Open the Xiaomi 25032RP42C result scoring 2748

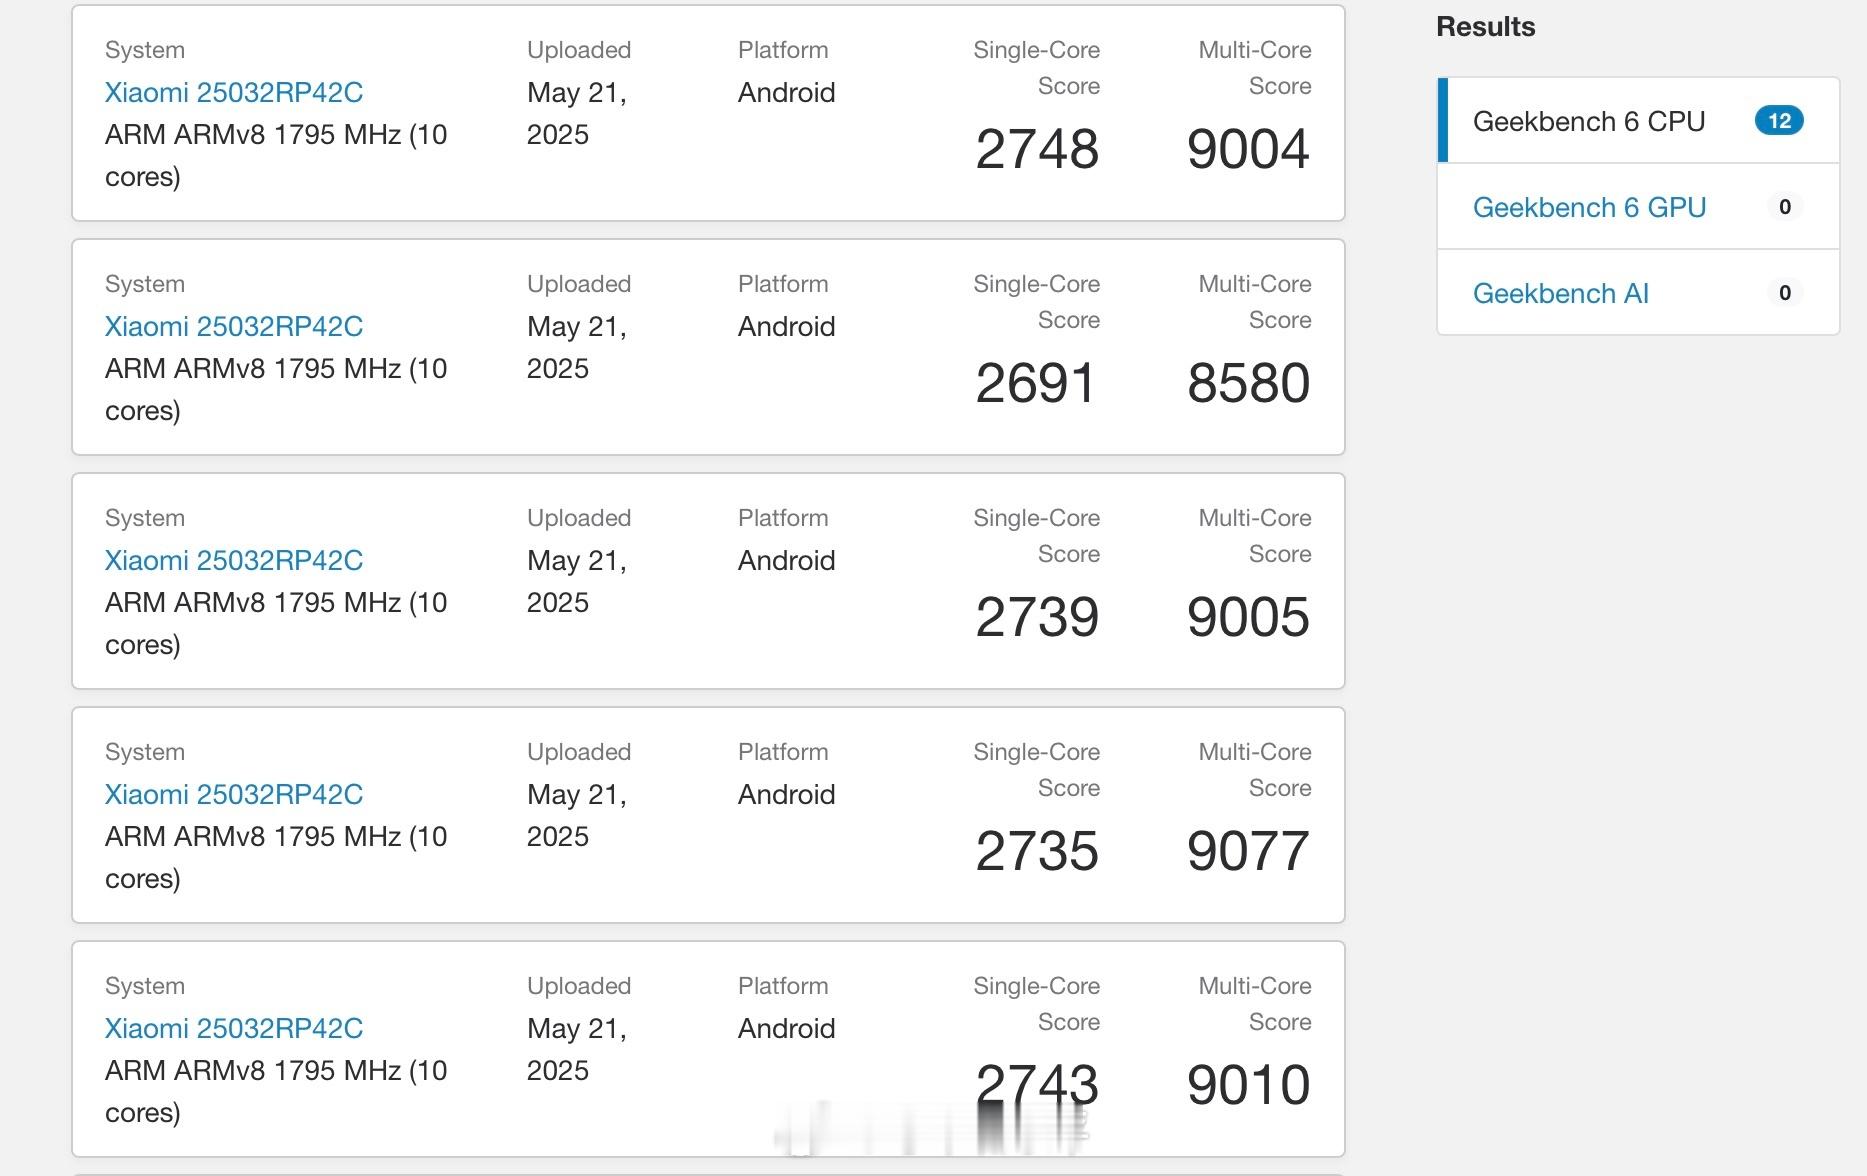click(x=234, y=92)
